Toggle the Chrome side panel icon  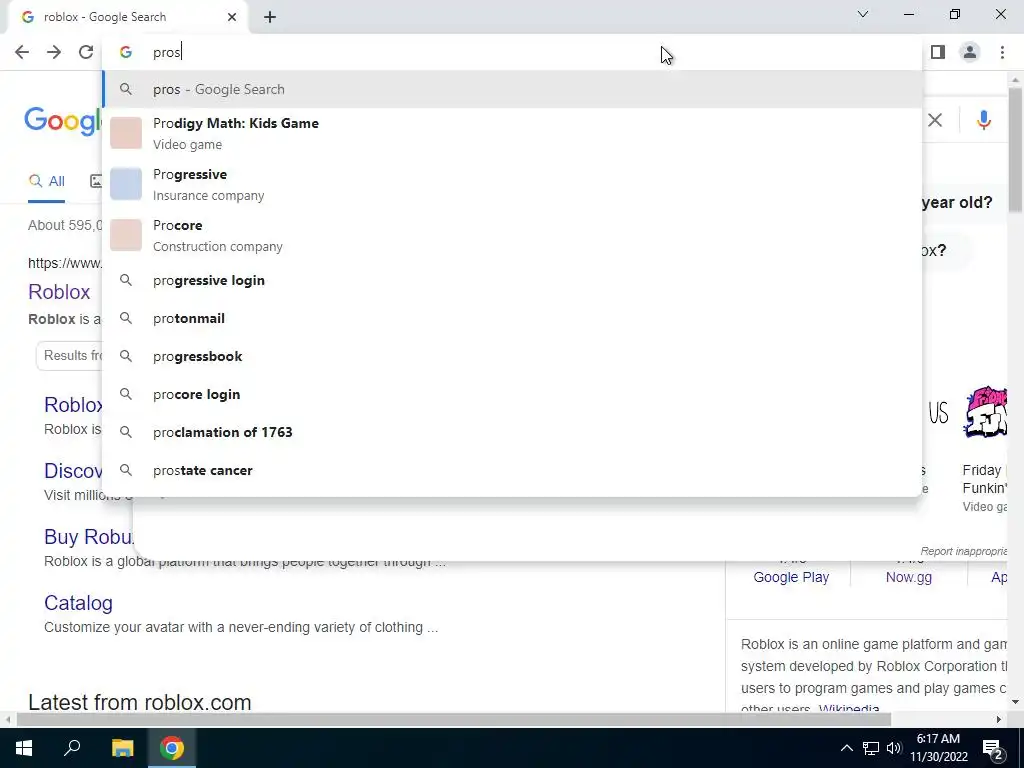[938, 52]
